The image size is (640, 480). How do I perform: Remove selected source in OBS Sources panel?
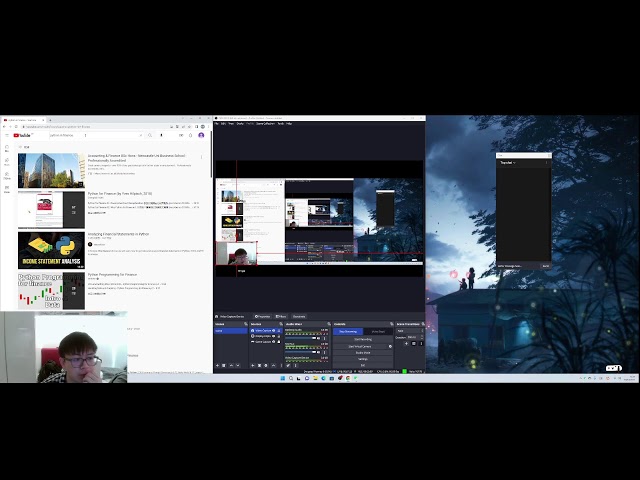coord(259,365)
